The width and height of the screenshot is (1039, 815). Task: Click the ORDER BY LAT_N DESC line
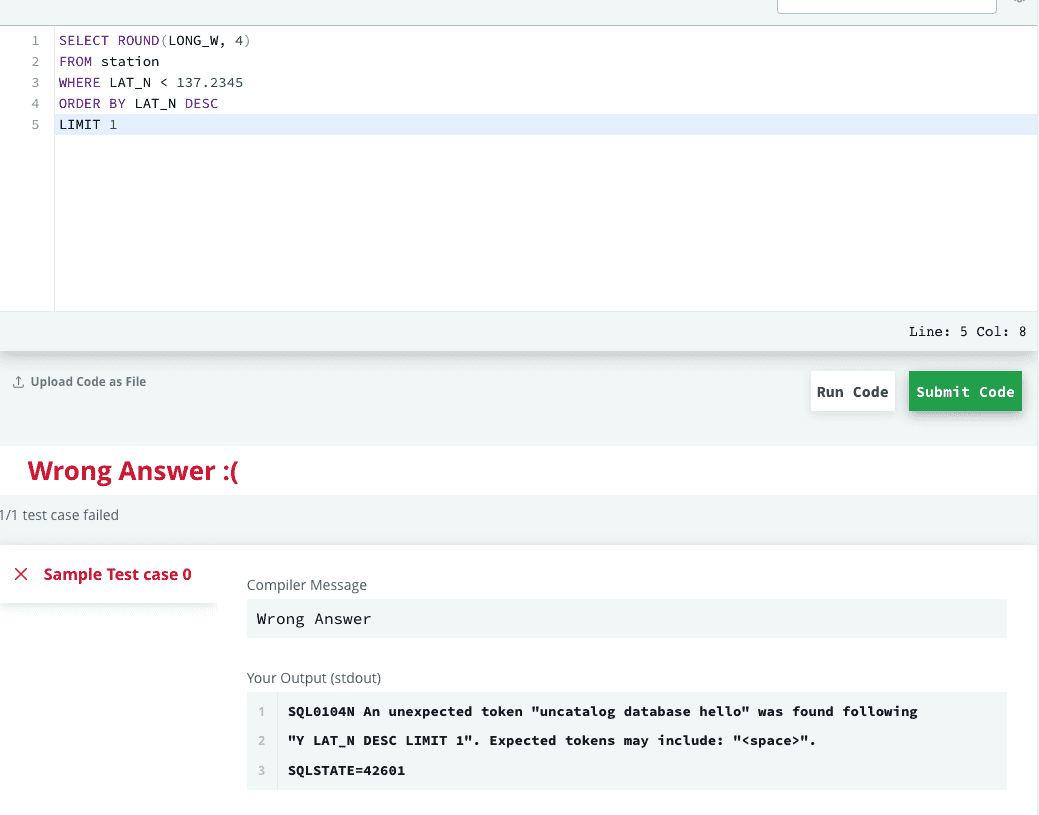(x=138, y=104)
